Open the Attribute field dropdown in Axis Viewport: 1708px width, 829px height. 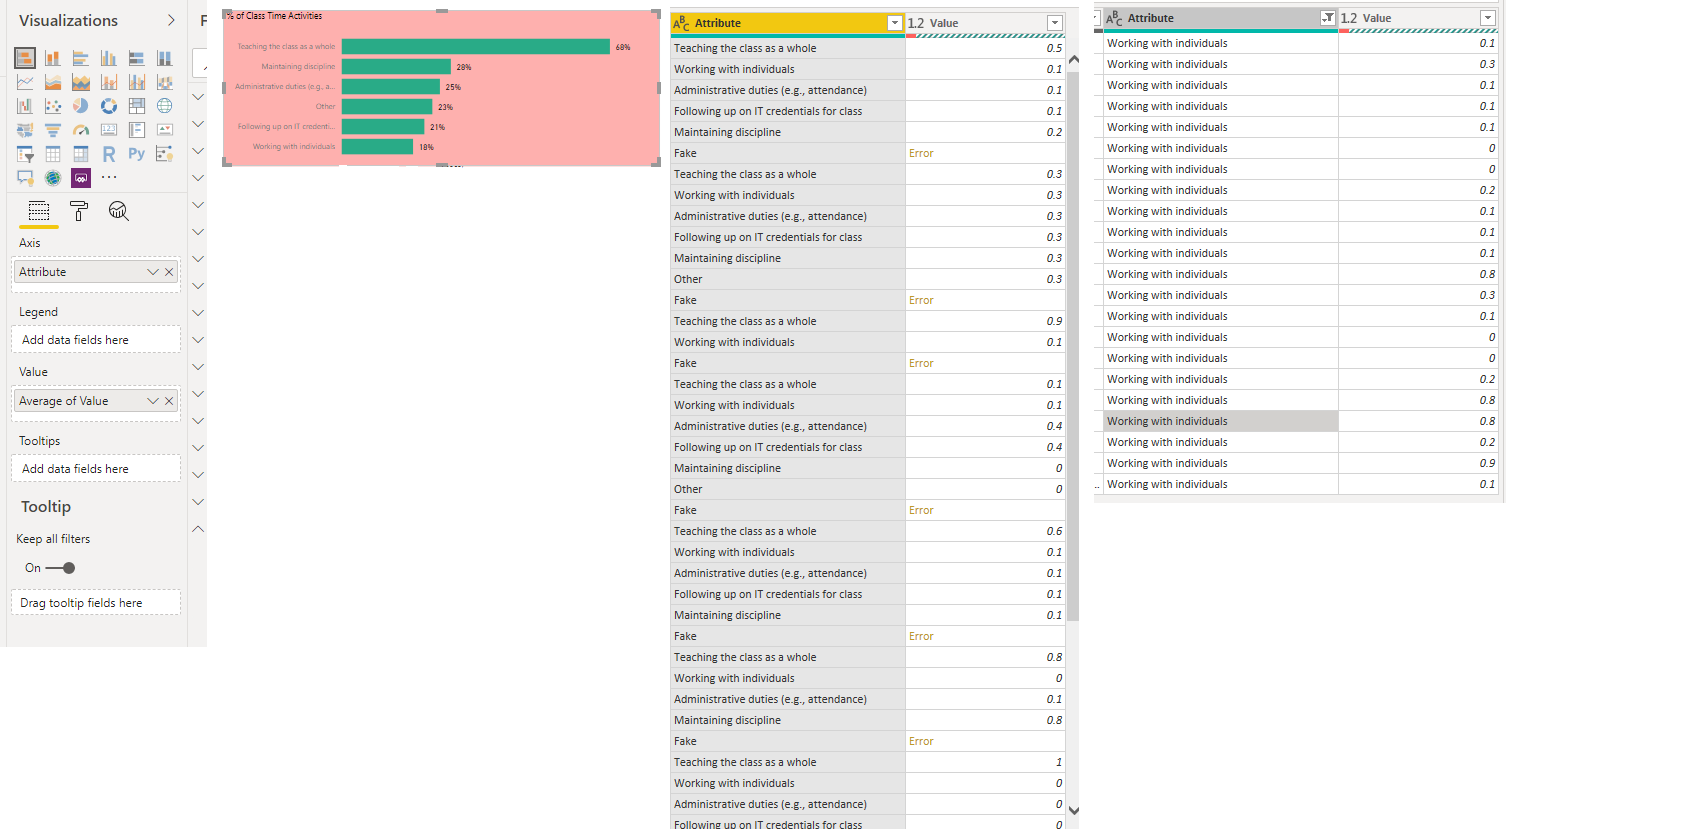pos(153,272)
